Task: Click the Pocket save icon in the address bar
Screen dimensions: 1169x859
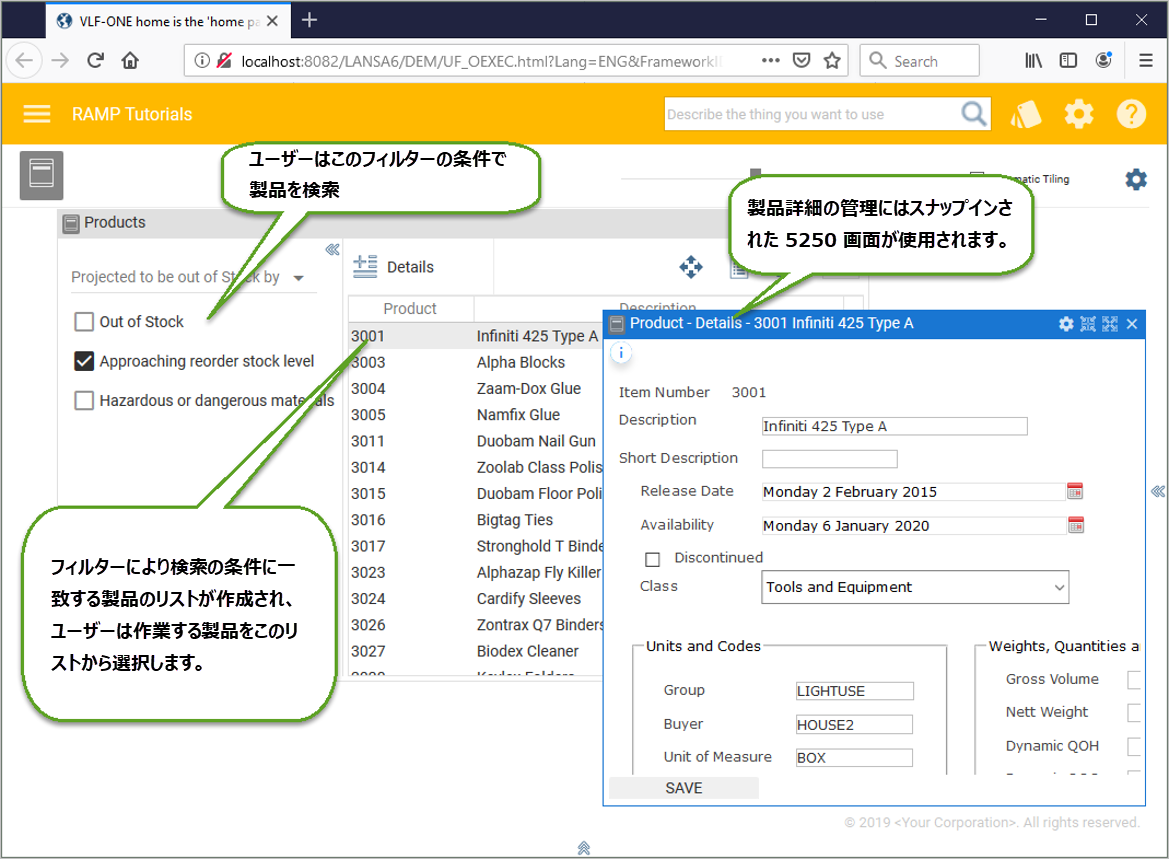Action: 801,60
